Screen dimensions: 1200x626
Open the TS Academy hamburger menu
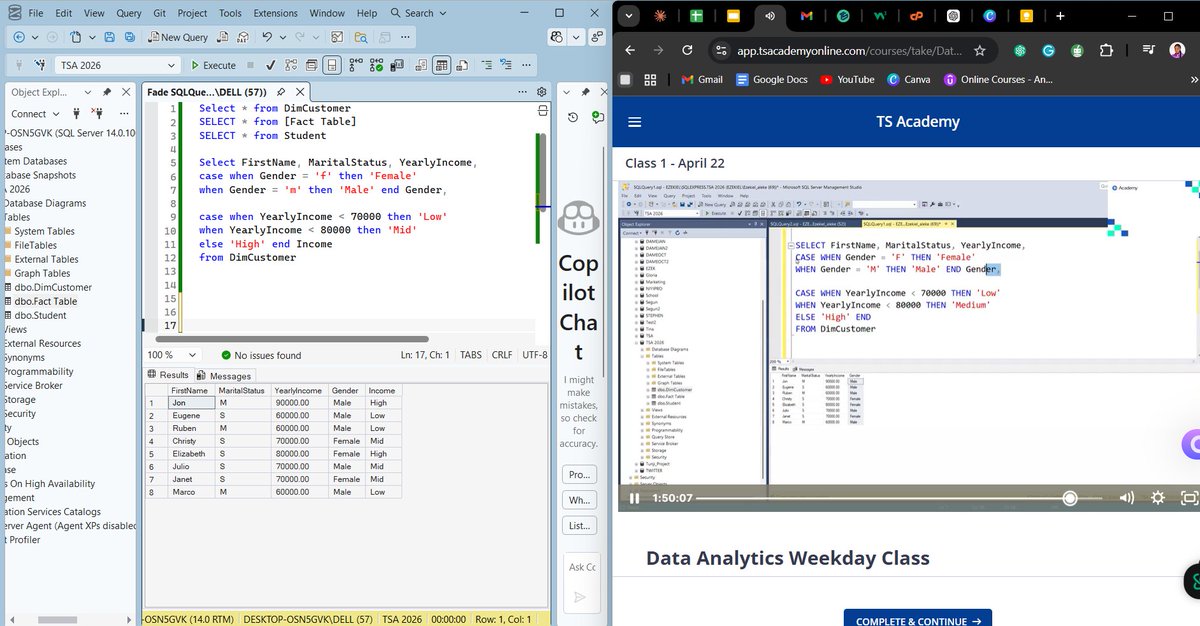pos(634,122)
